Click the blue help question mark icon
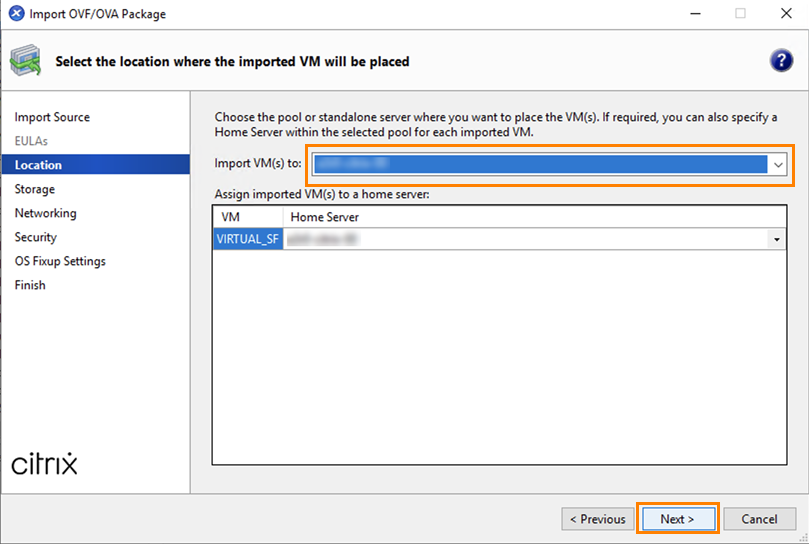809x544 pixels. click(781, 61)
